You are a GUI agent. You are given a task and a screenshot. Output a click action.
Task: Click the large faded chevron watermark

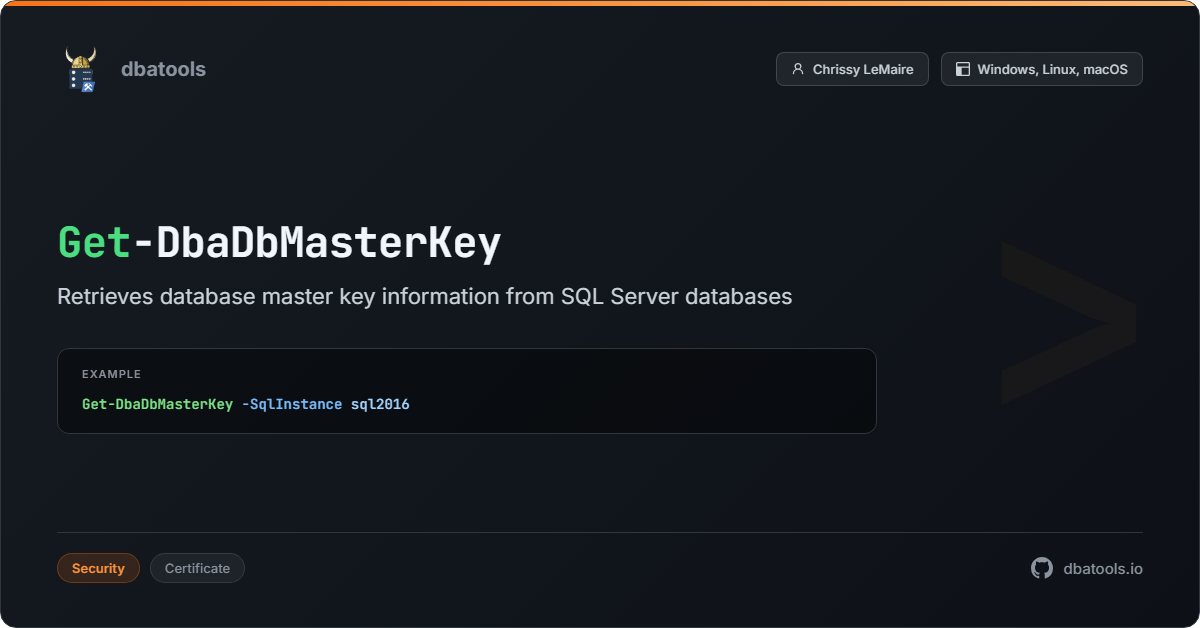tap(1068, 322)
